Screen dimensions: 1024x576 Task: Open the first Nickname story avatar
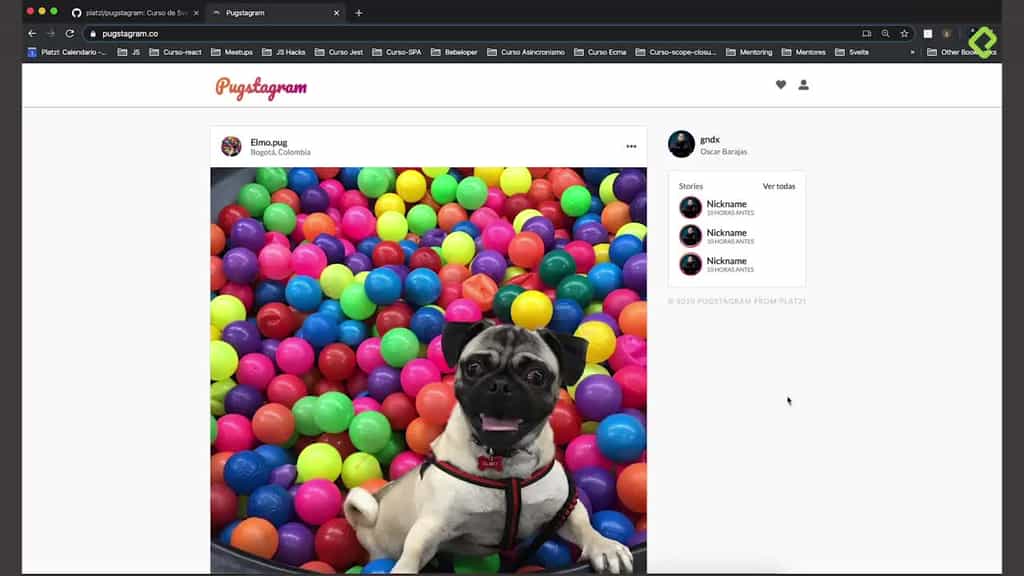click(690, 208)
